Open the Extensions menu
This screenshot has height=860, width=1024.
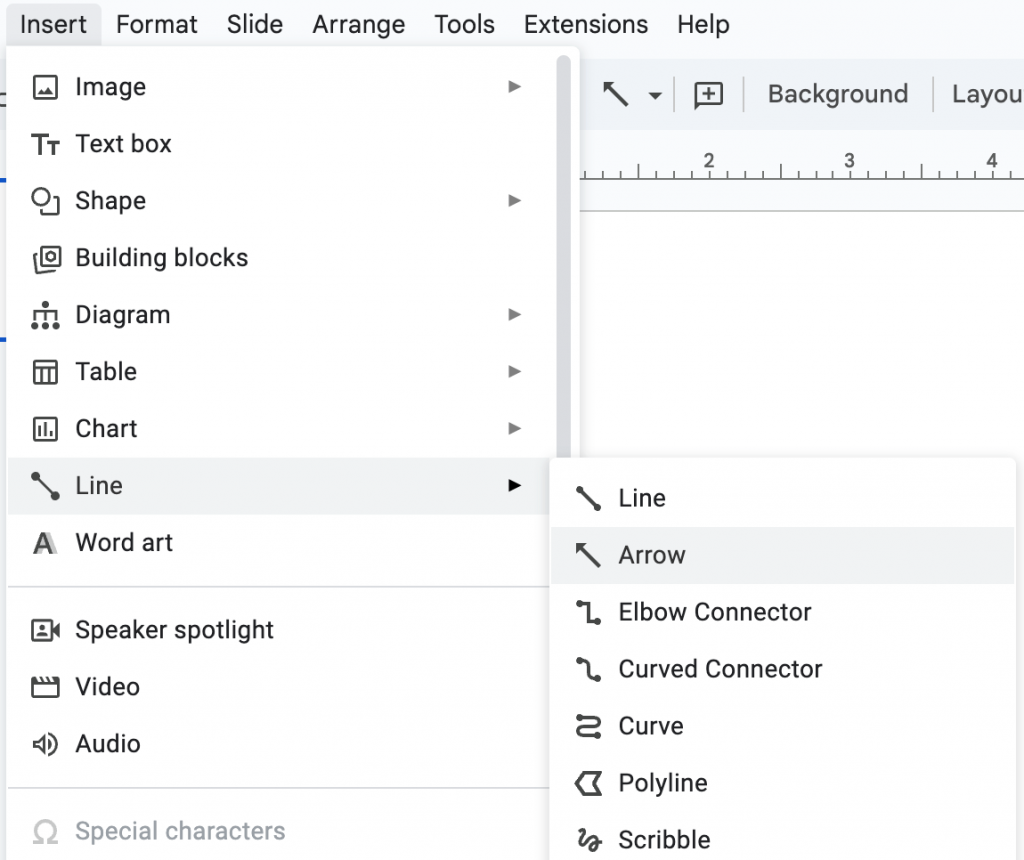point(586,24)
